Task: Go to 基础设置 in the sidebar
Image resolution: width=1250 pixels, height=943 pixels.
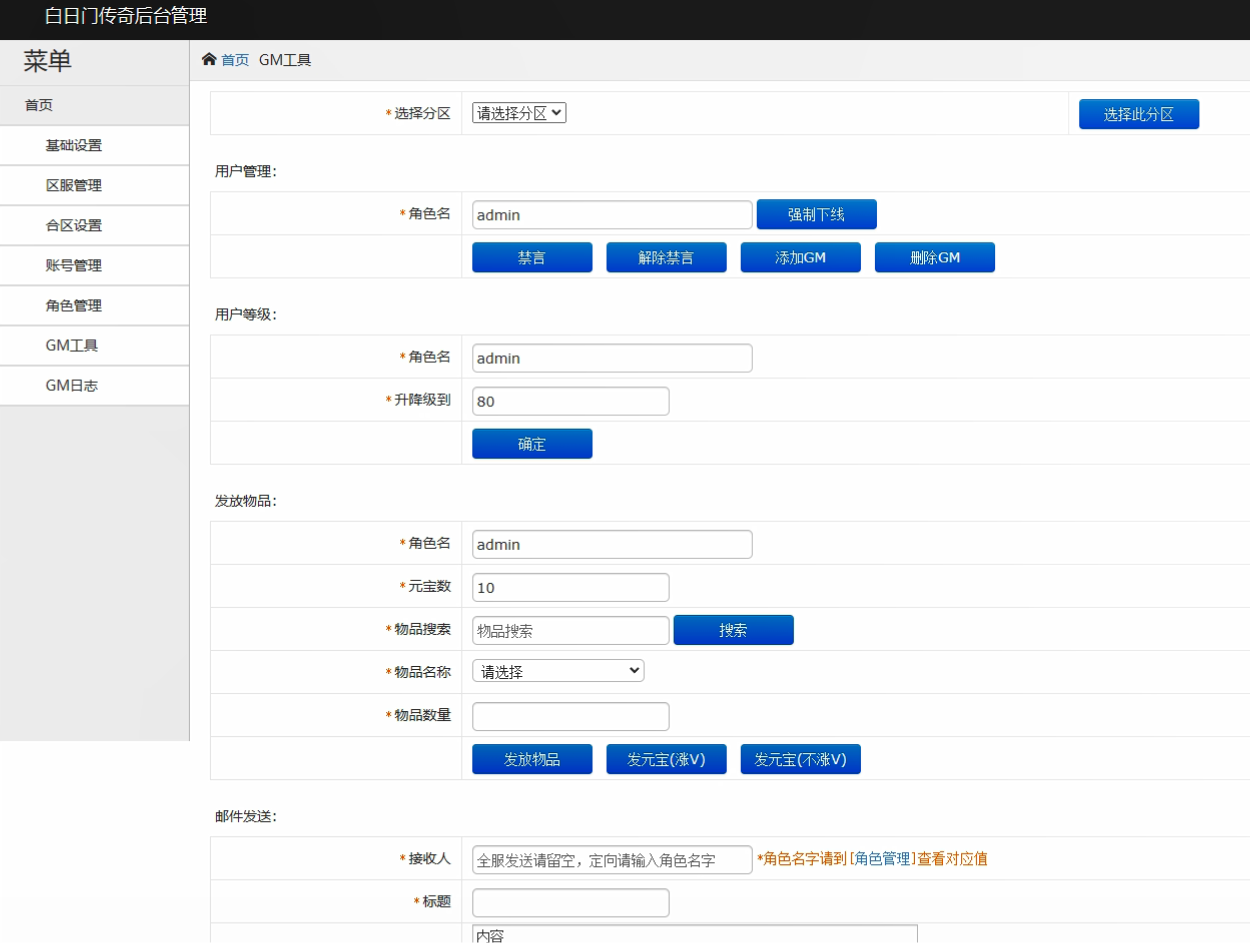Action: (94, 145)
